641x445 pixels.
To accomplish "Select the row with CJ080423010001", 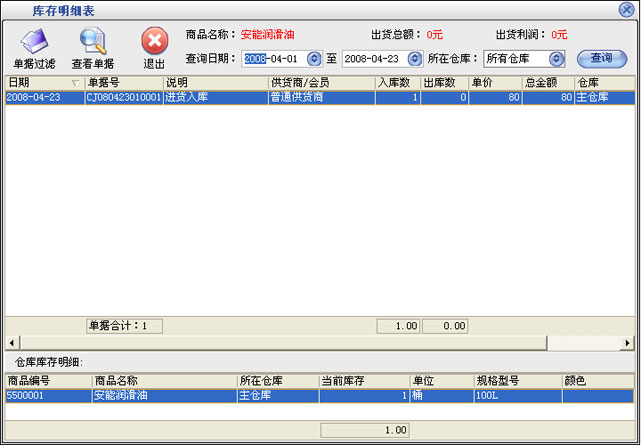I will (x=124, y=98).
